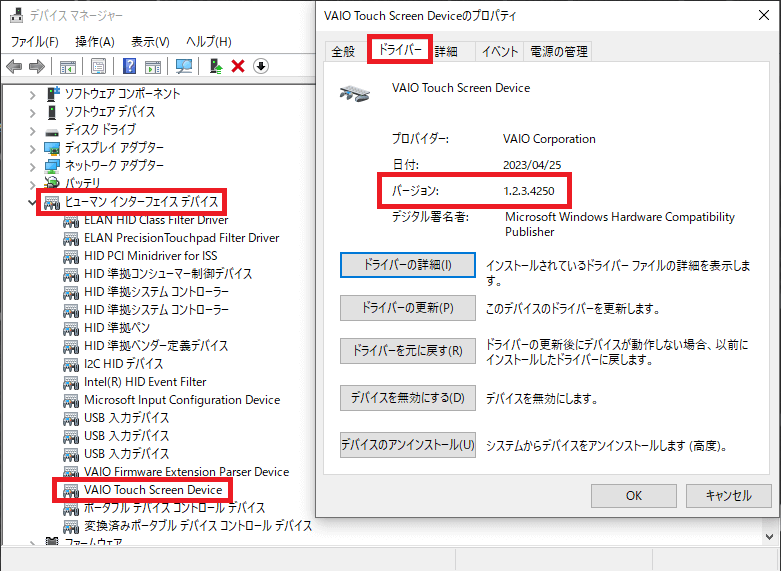Collapse the ヒューマン インターフェイス デバイス node
Screen dimensions: 781x571
tap(32, 202)
